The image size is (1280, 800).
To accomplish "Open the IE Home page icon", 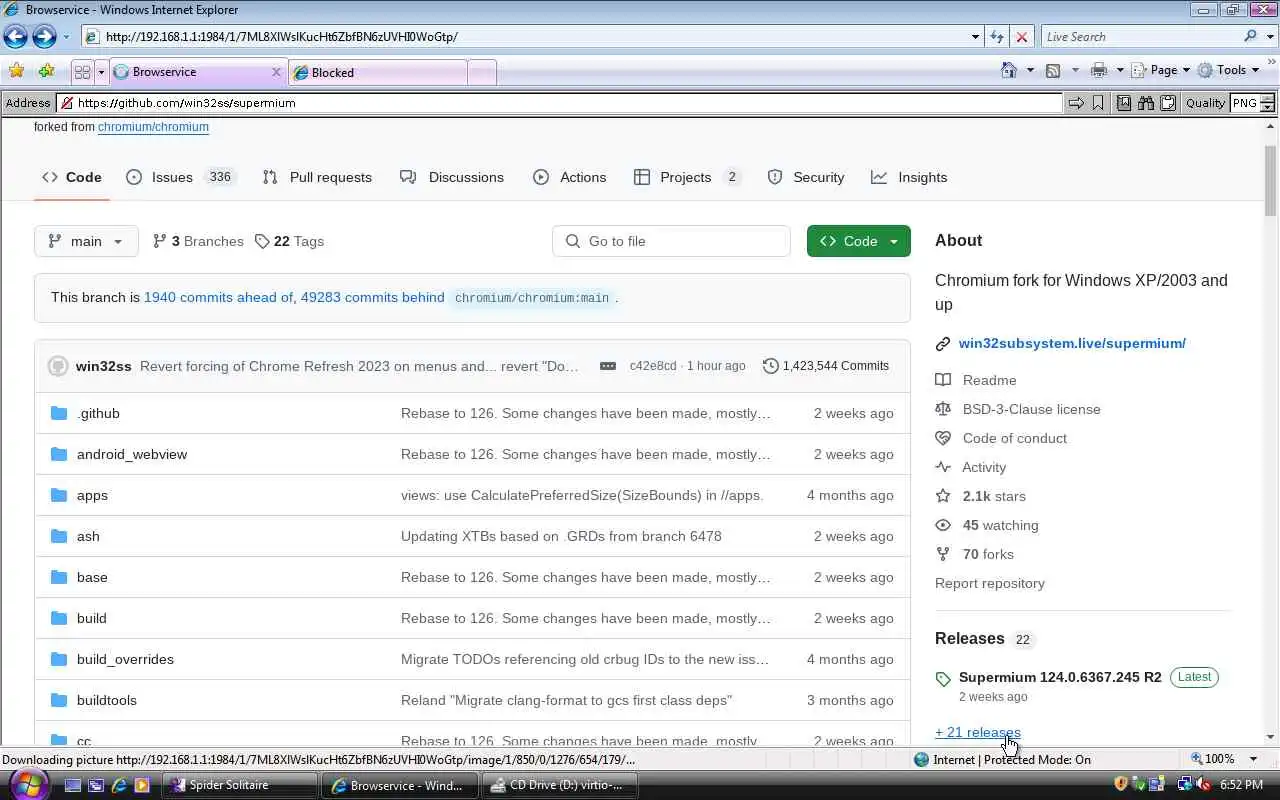I will click(x=1009, y=70).
